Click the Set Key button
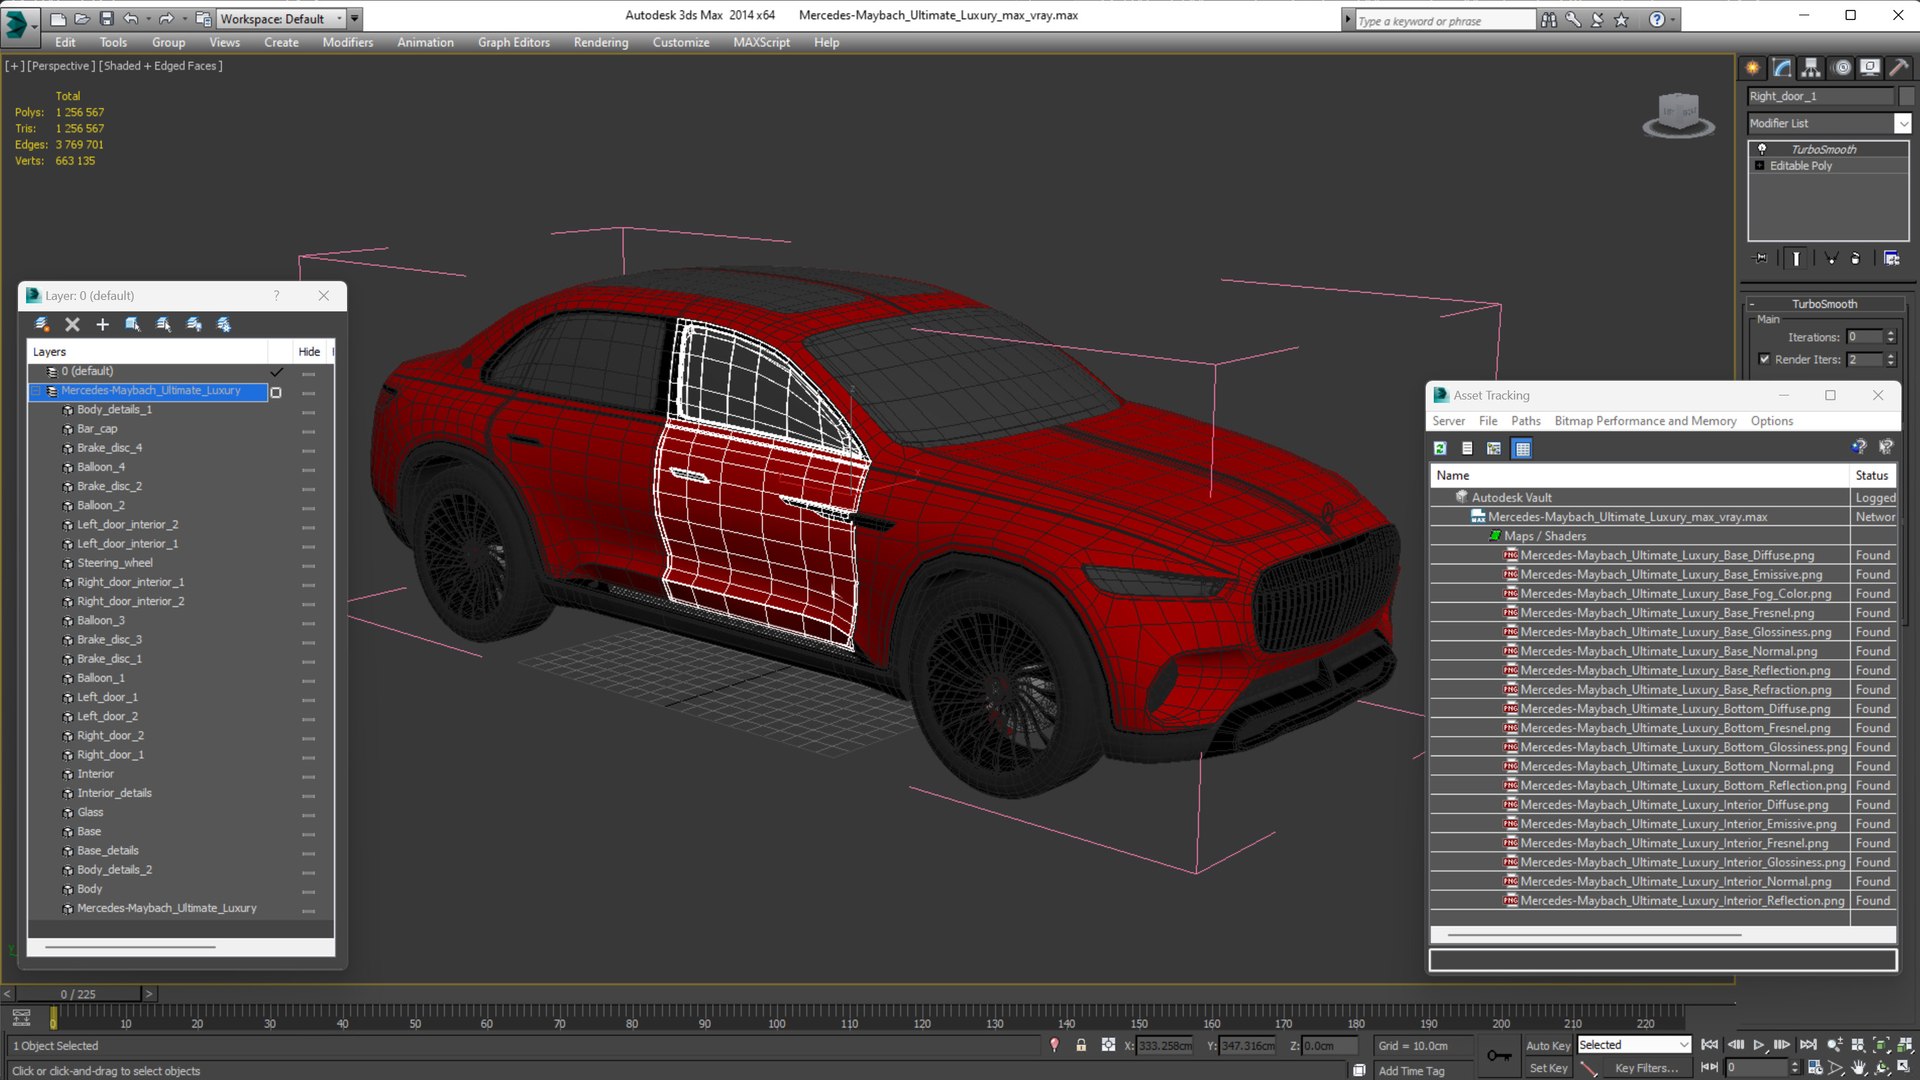 (1548, 1068)
